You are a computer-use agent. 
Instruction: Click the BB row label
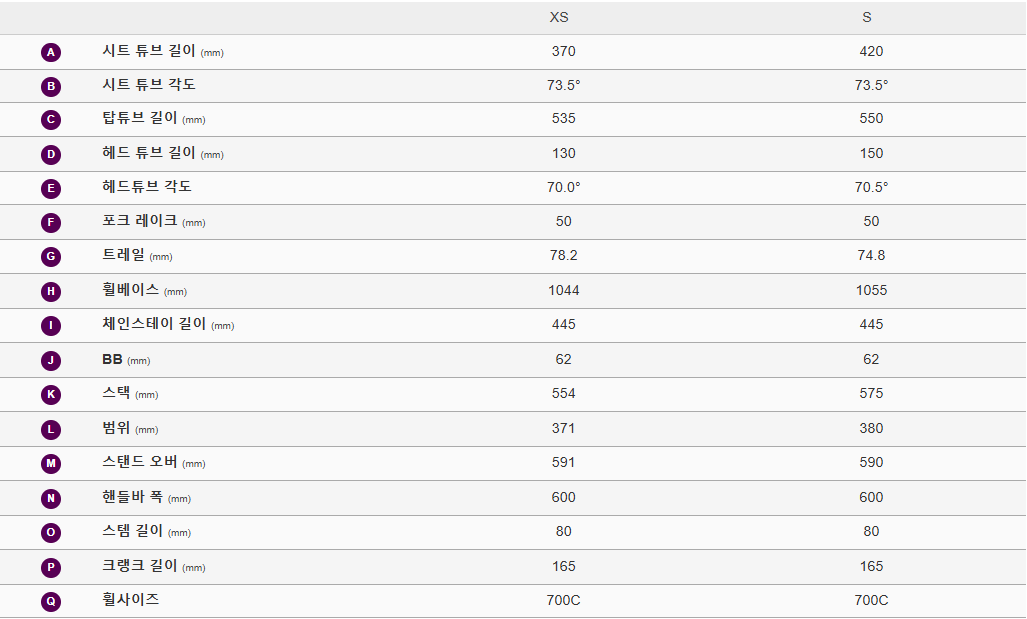[112, 359]
